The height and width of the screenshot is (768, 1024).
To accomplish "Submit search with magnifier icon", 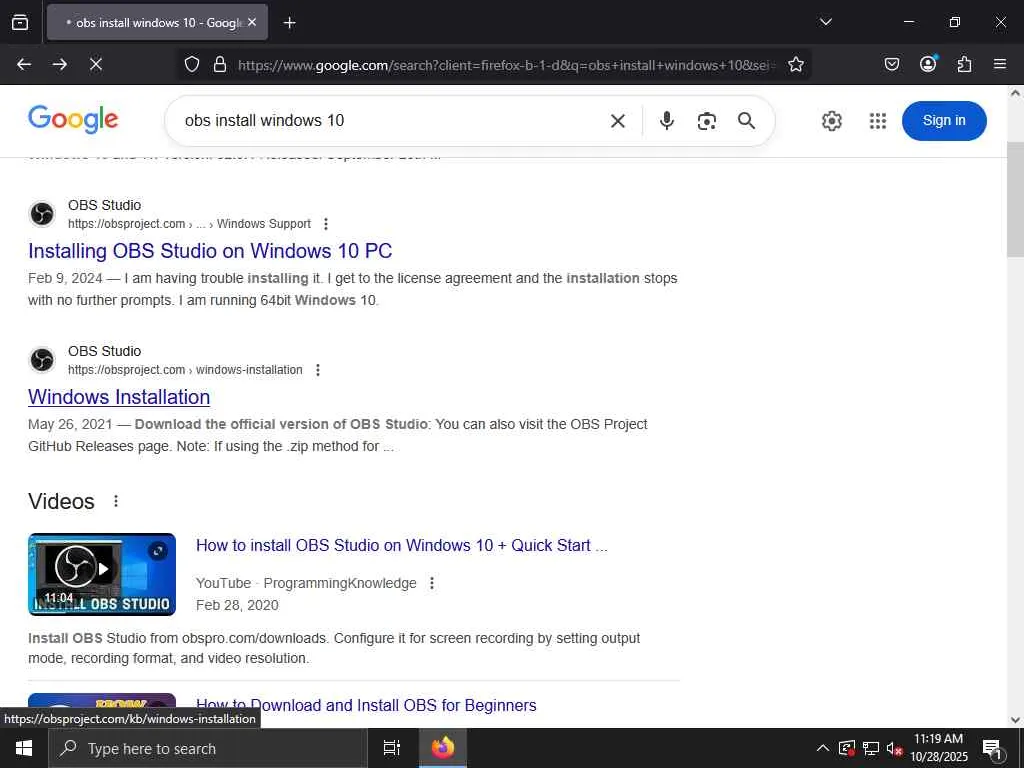I will click(746, 120).
